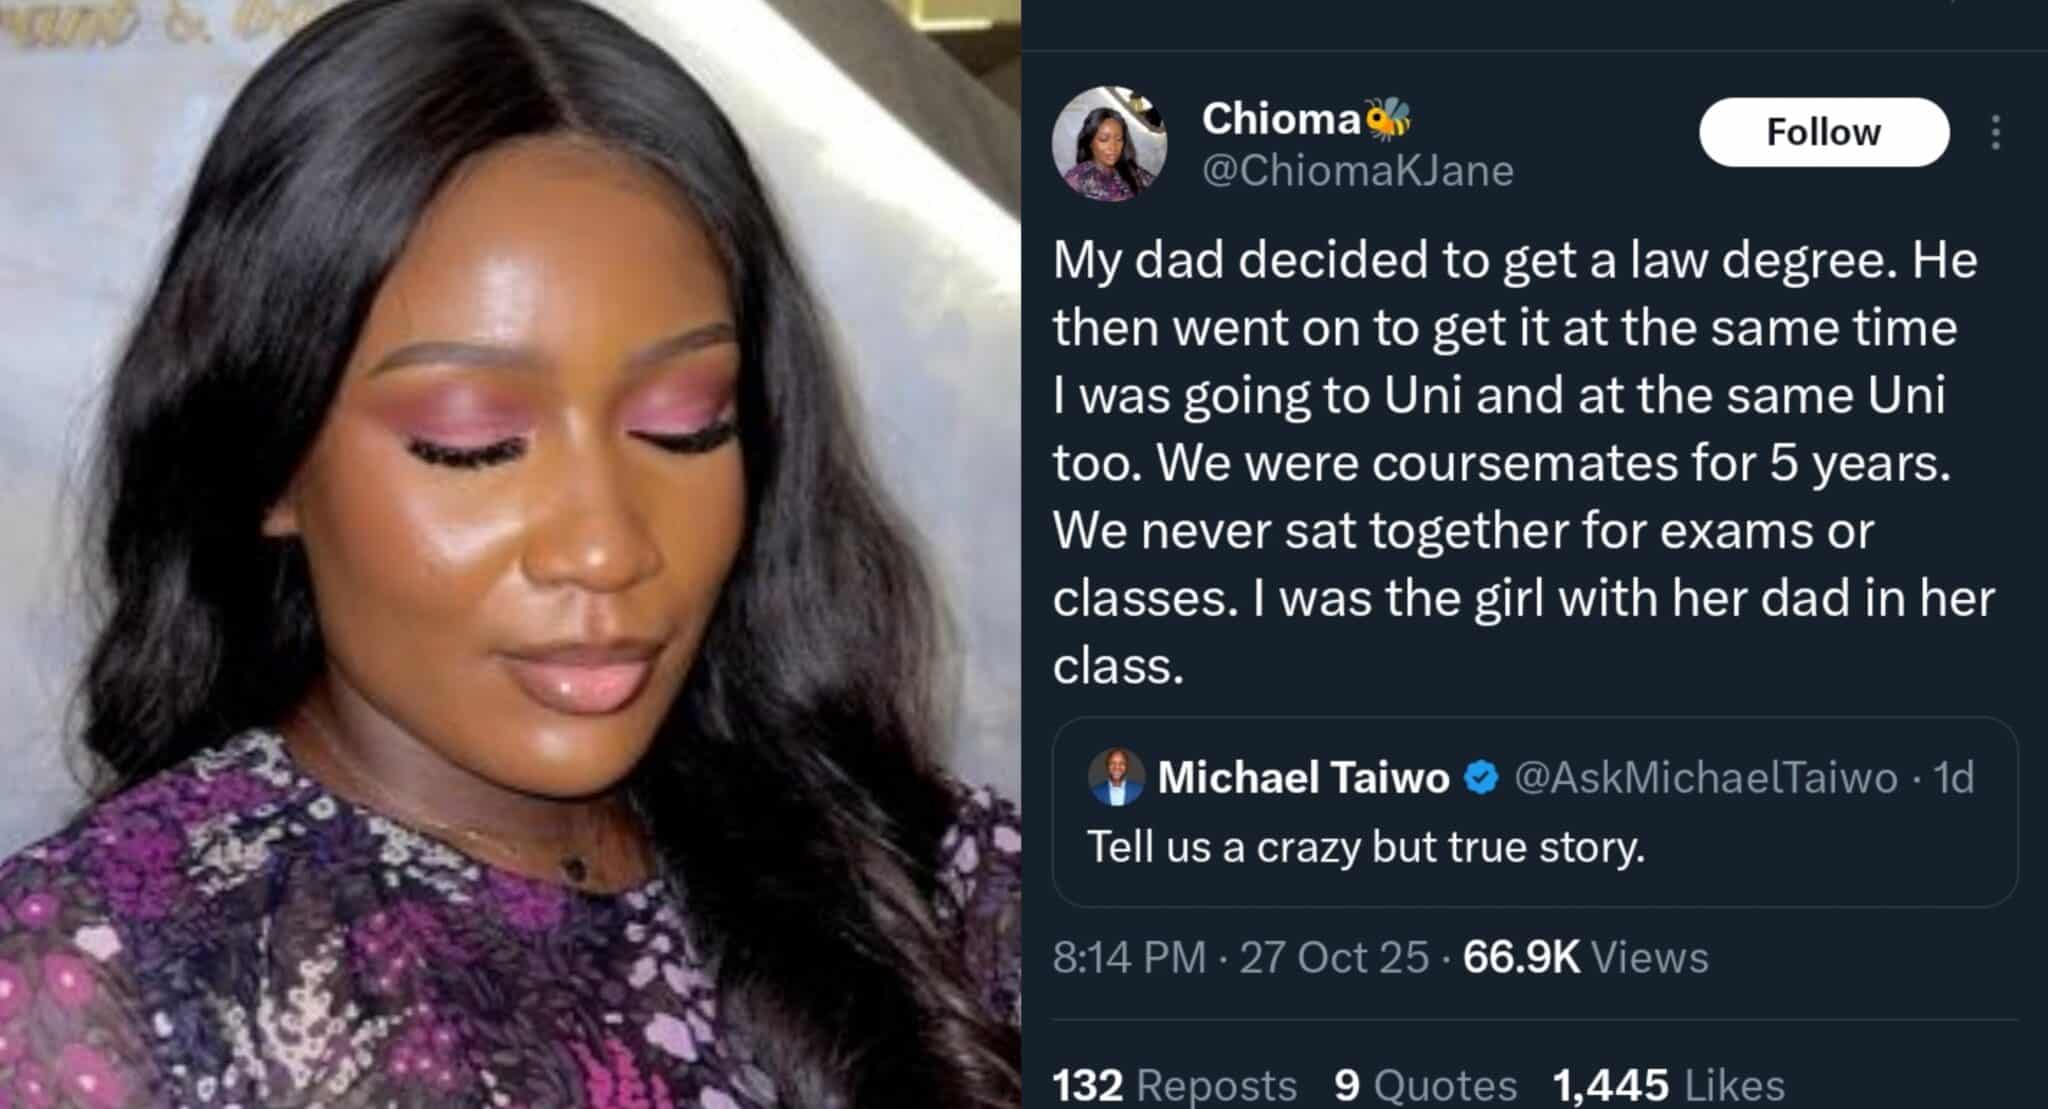
Task: Toggle the Follow state for Chioma
Action: [1822, 131]
